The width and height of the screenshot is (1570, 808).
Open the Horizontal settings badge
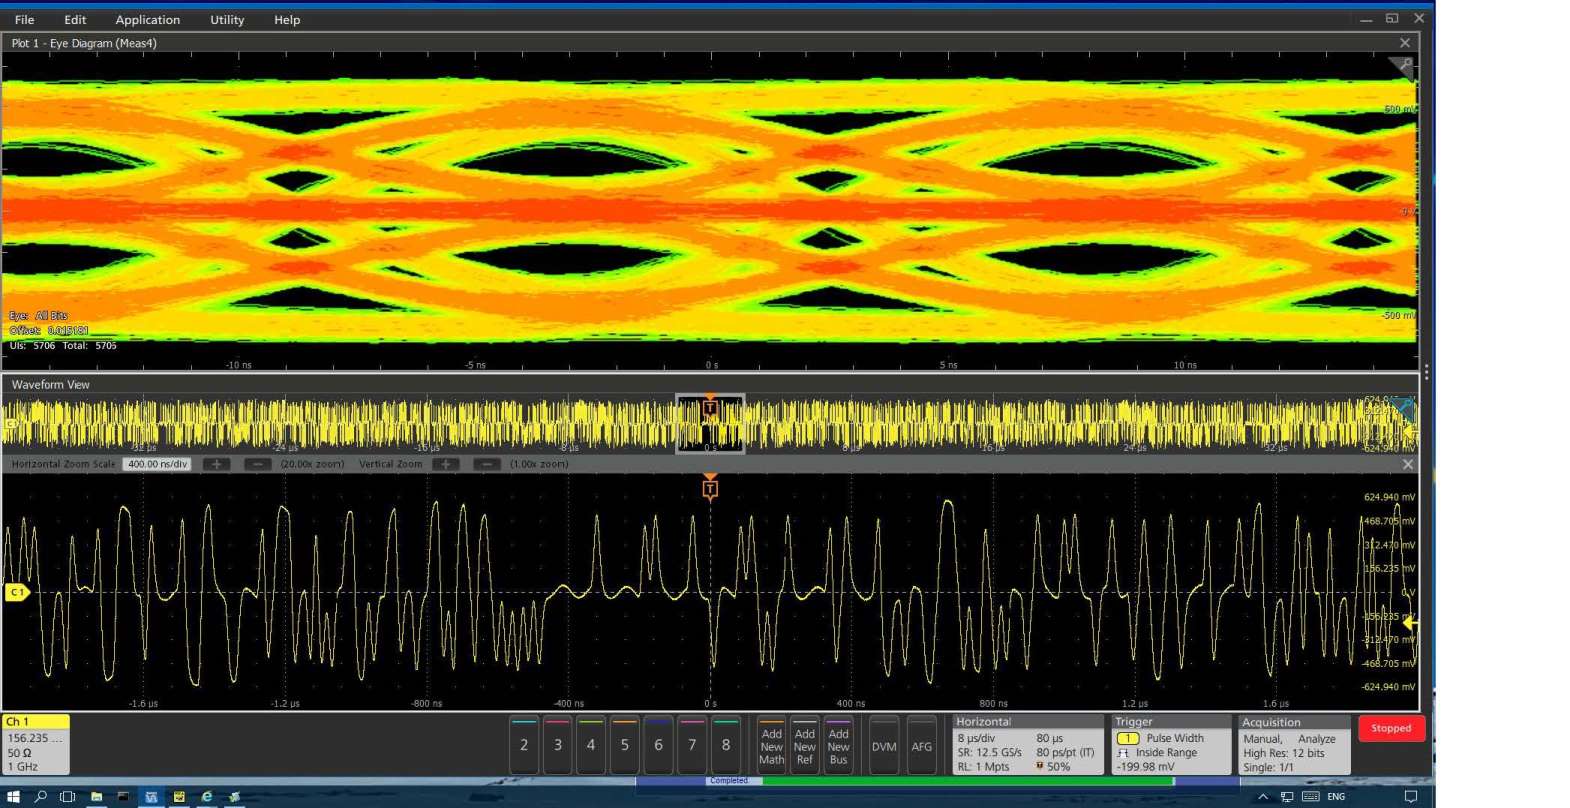pos(1028,745)
